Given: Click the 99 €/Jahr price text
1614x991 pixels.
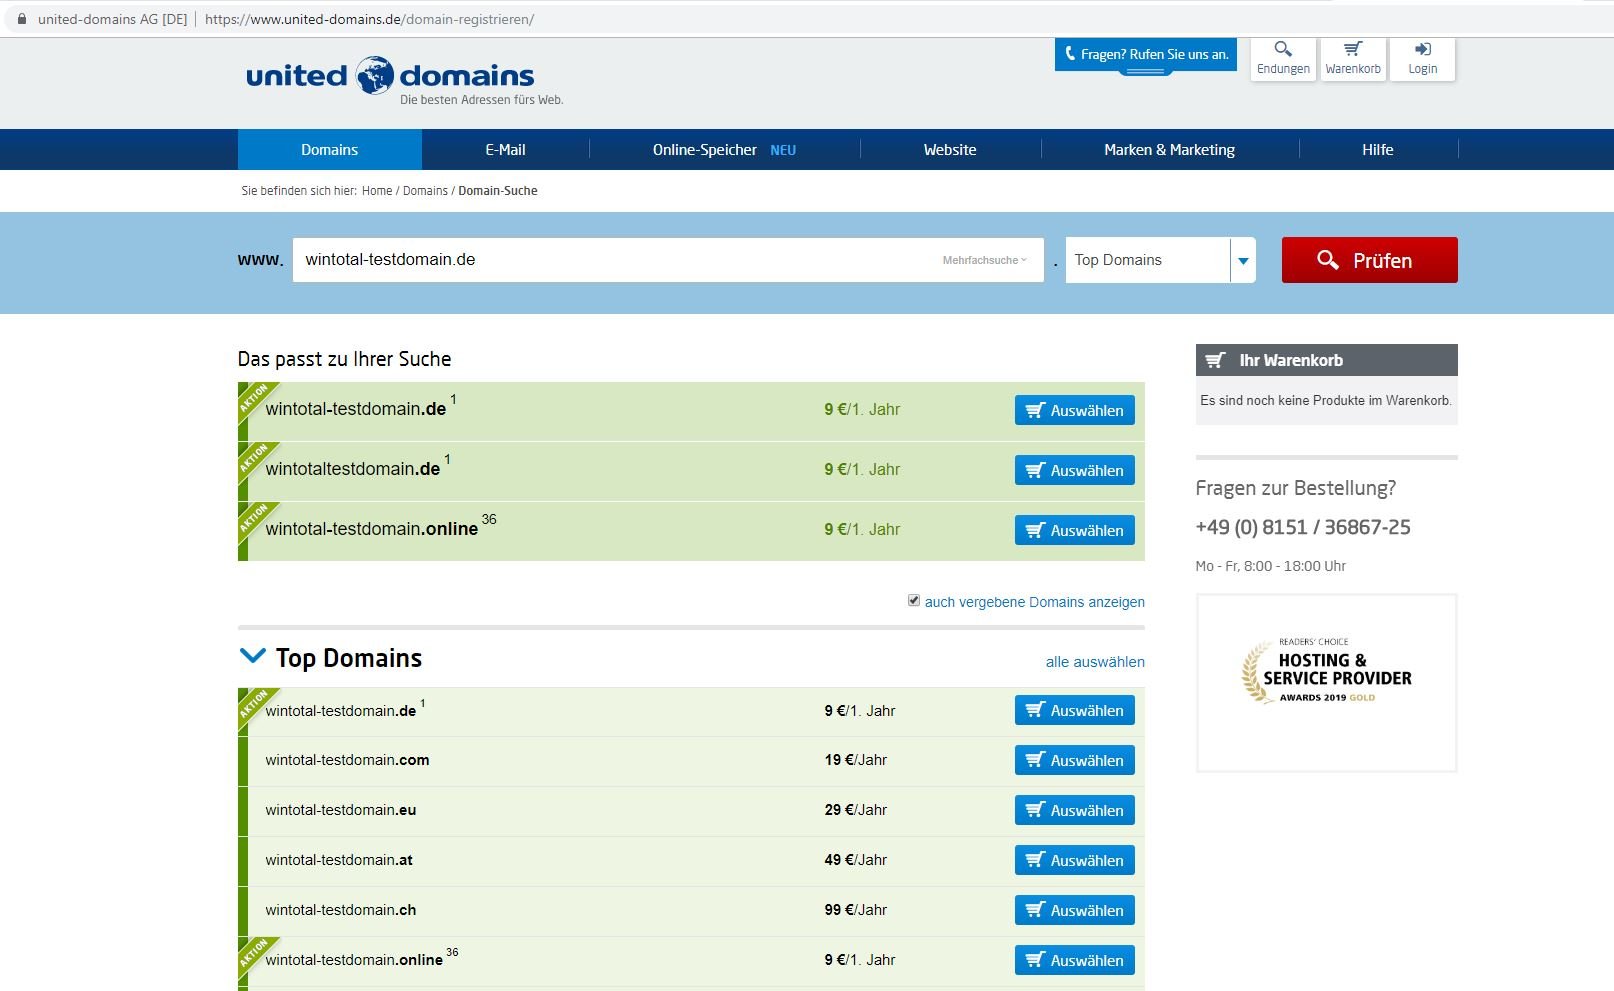Looking at the screenshot, I should [x=856, y=910].
